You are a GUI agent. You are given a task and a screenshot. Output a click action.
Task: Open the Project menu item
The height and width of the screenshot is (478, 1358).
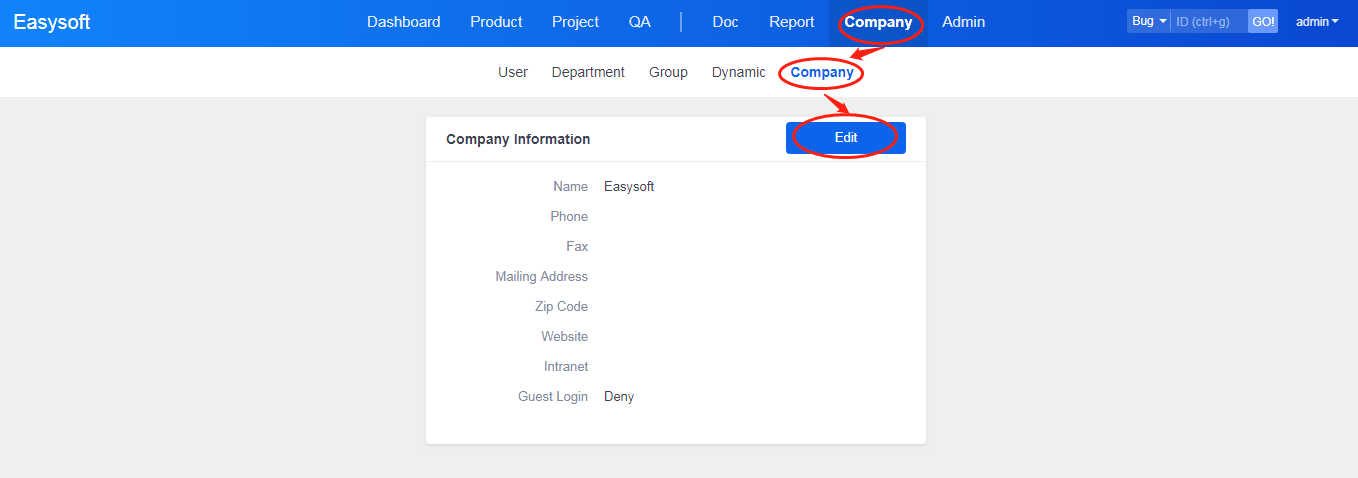(x=575, y=22)
